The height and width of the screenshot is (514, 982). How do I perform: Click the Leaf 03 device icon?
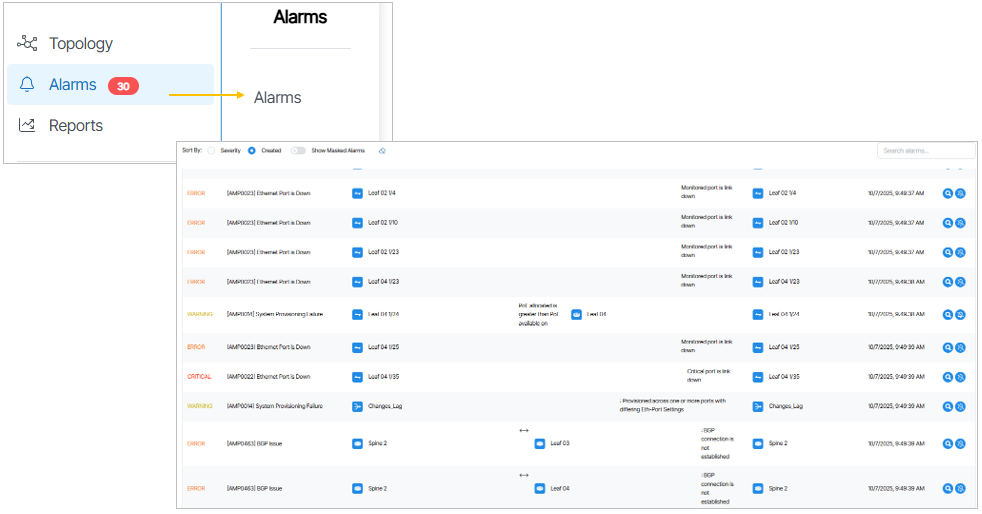pyautogui.click(x=540, y=443)
